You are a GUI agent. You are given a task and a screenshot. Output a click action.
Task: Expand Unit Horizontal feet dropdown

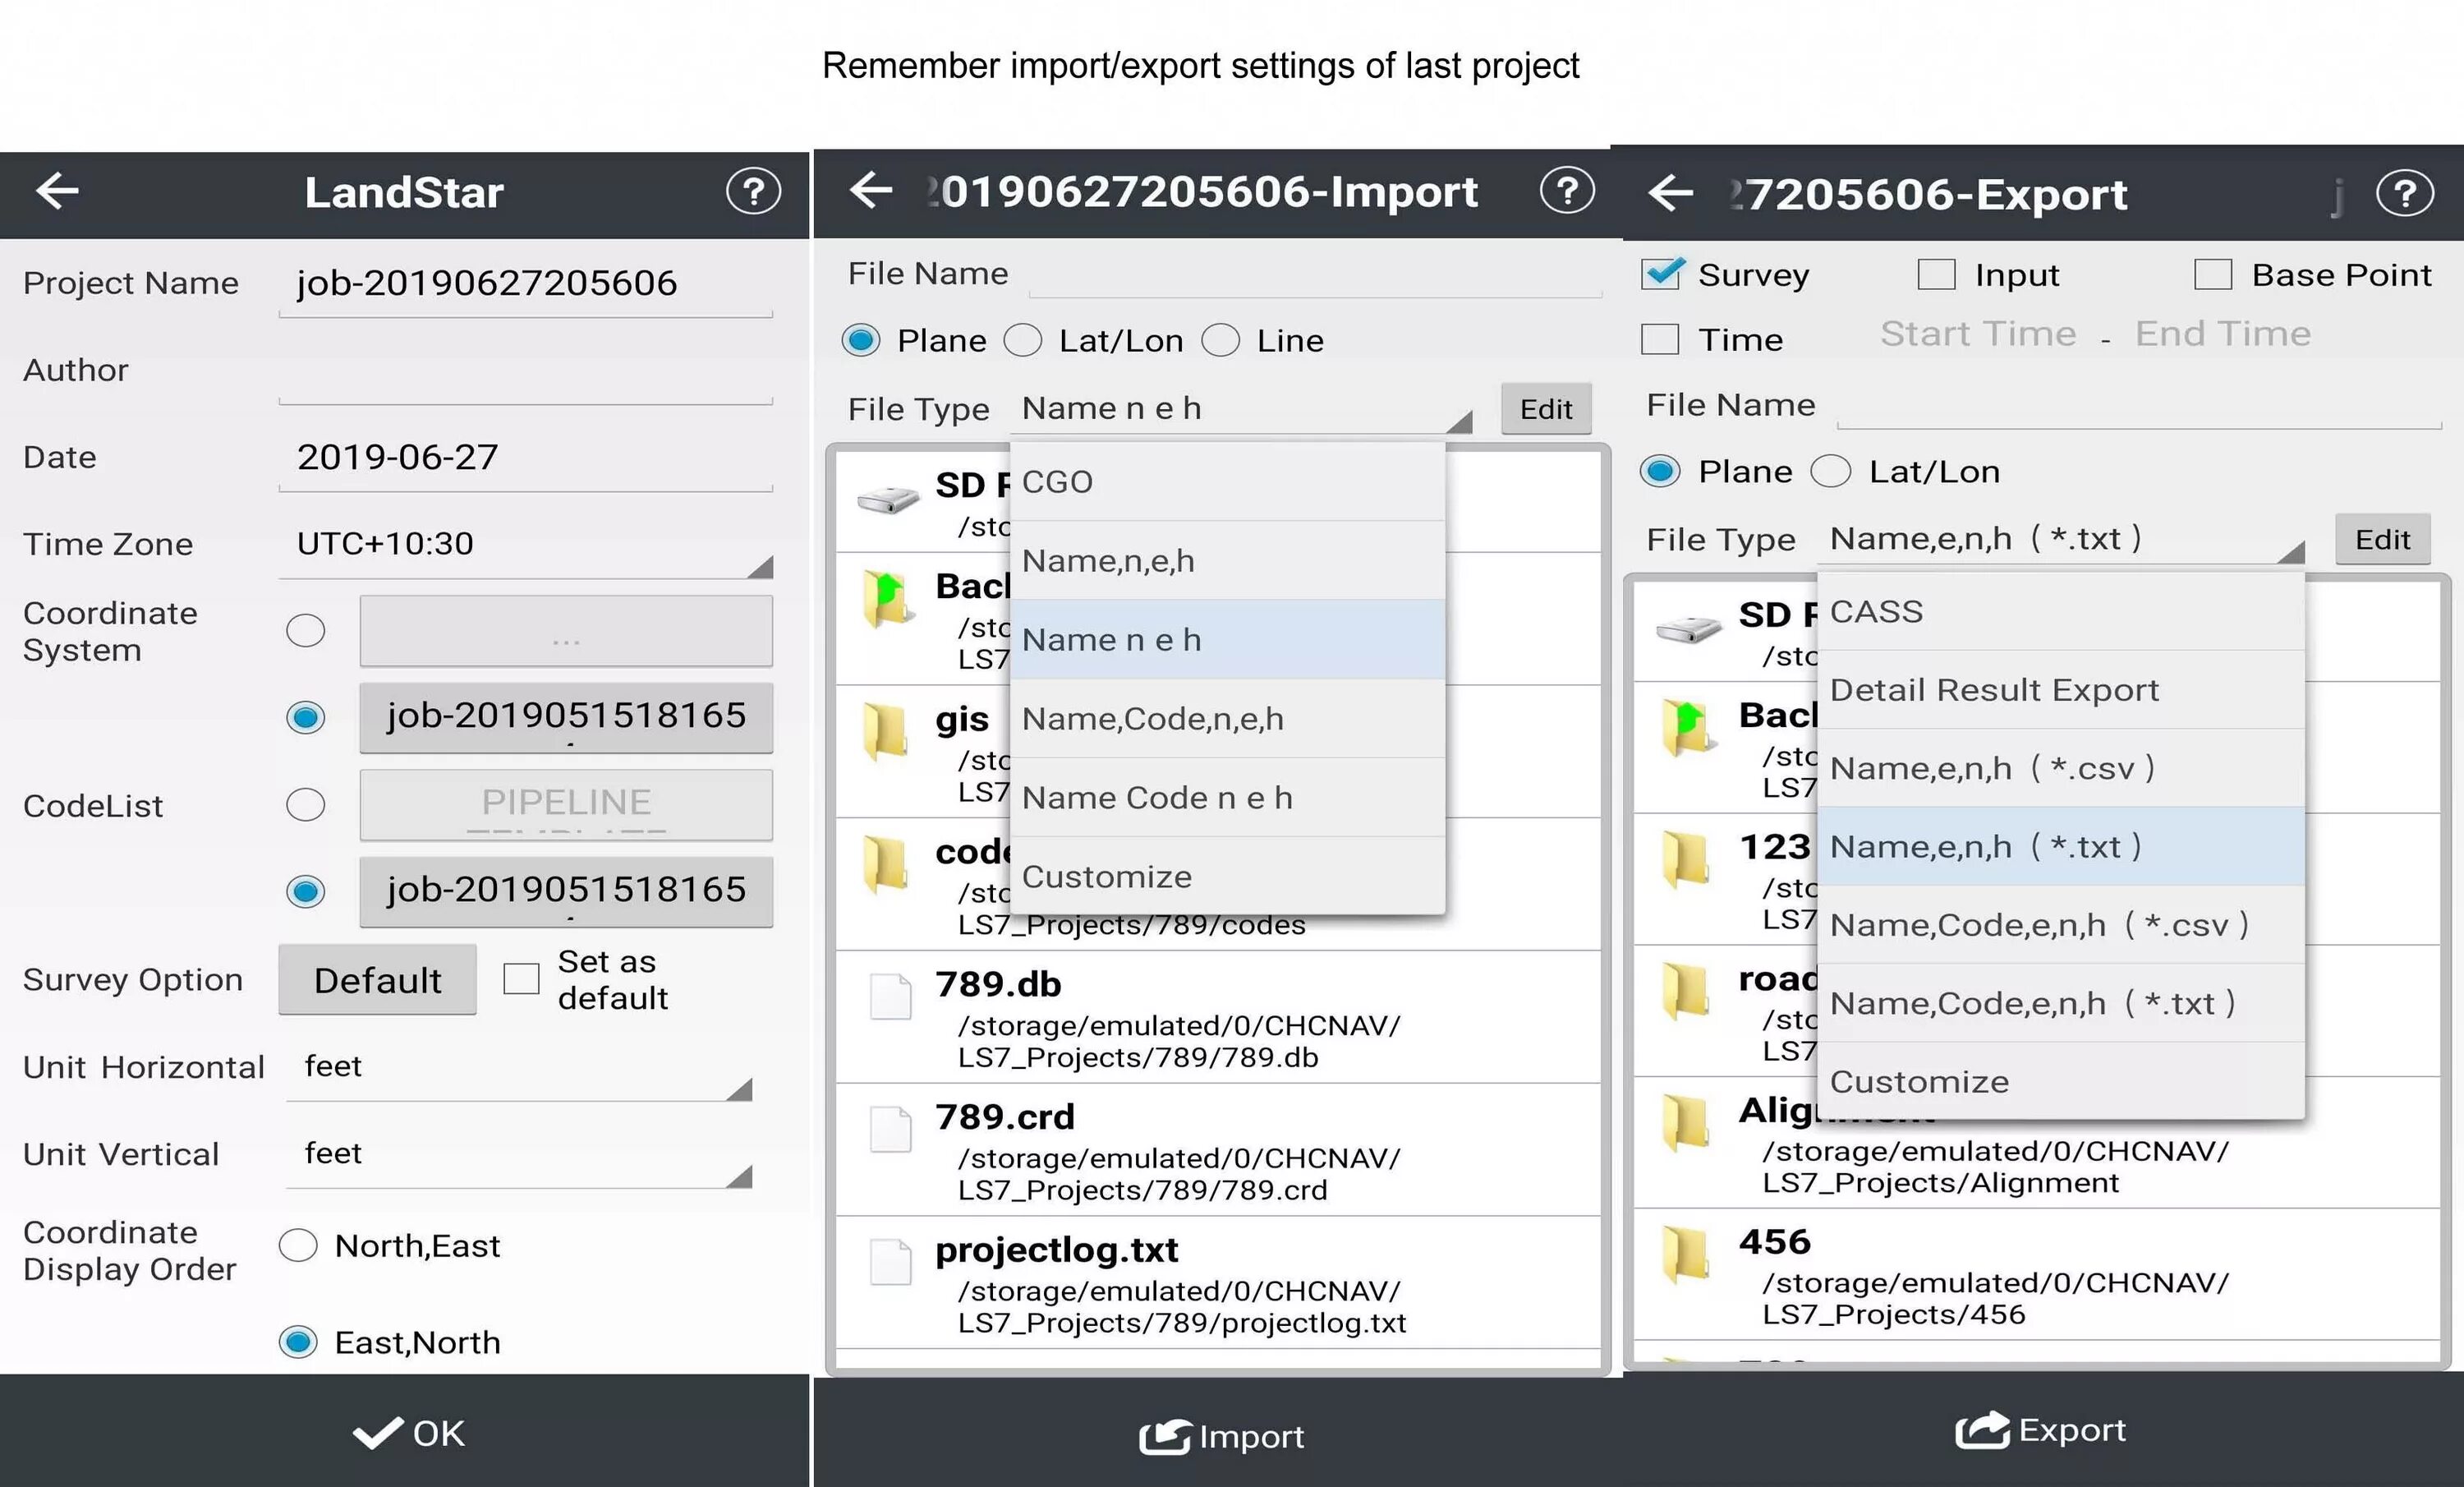(x=518, y=1068)
